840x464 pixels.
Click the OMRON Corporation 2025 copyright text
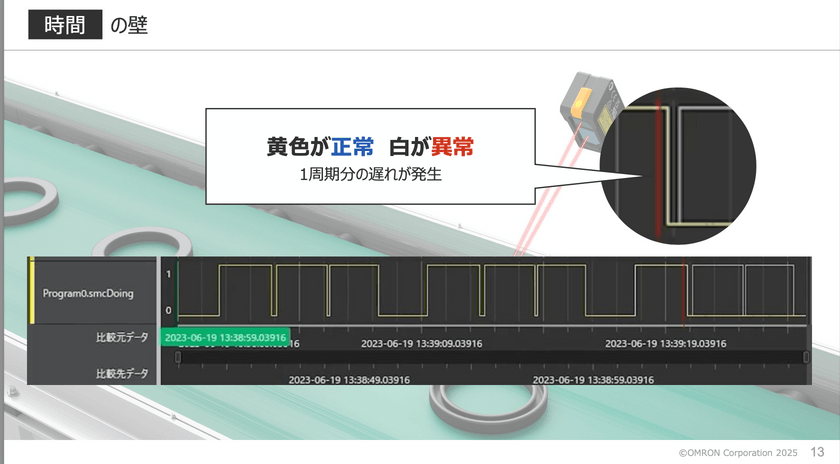[x=738, y=453]
